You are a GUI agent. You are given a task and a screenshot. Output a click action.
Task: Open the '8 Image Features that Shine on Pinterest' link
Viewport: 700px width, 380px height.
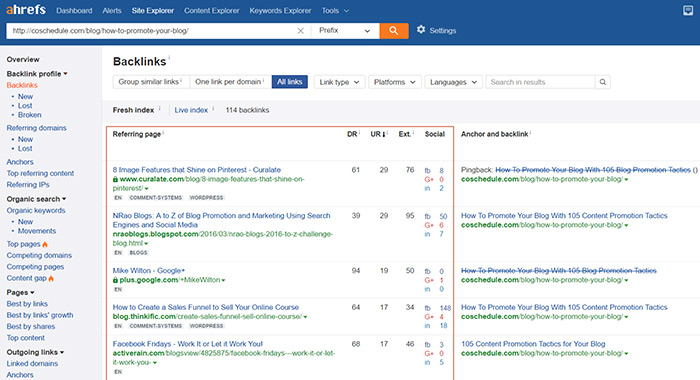pyautogui.click(x=196, y=170)
